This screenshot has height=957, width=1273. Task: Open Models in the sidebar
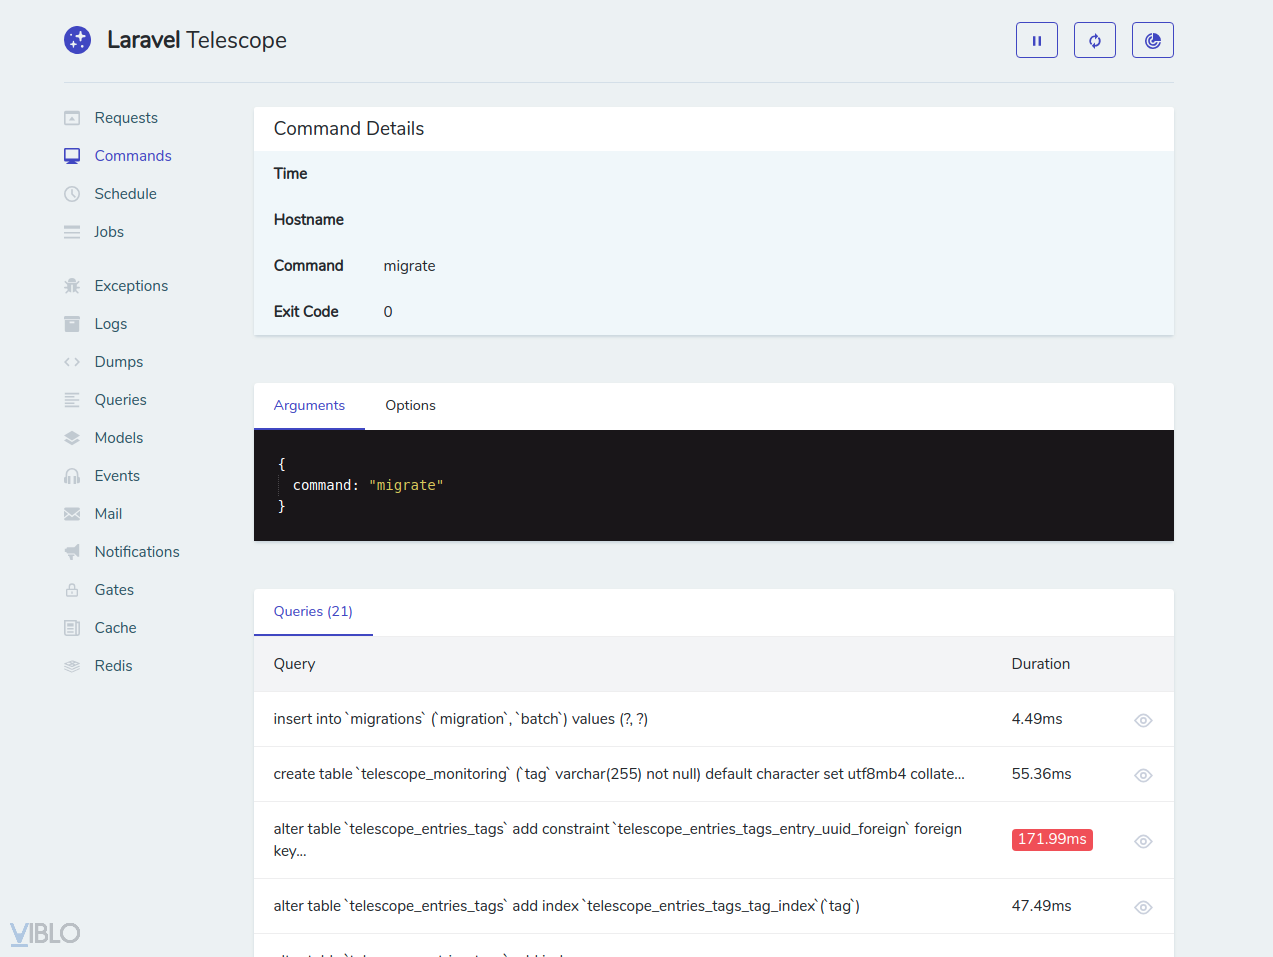pyautogui.click(x=119, y=438)
